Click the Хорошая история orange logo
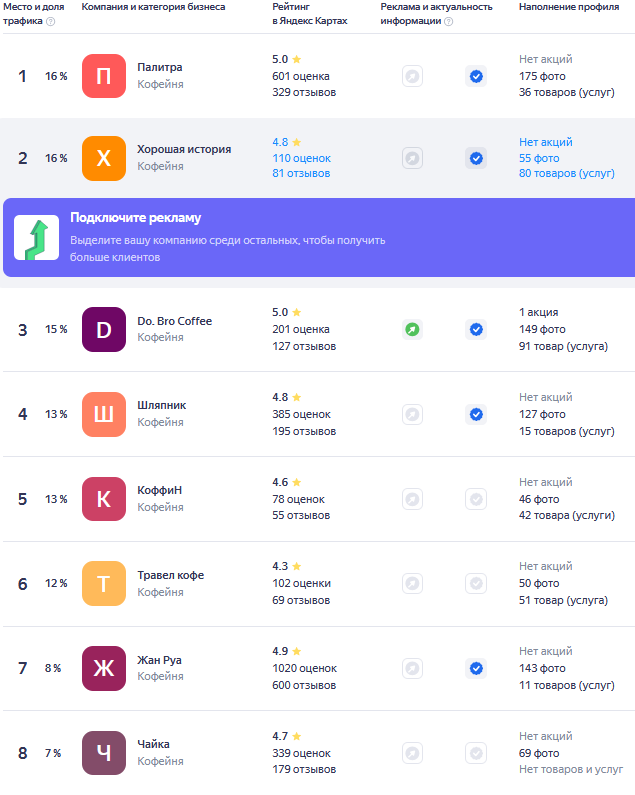635x795 pixels. 104,158
